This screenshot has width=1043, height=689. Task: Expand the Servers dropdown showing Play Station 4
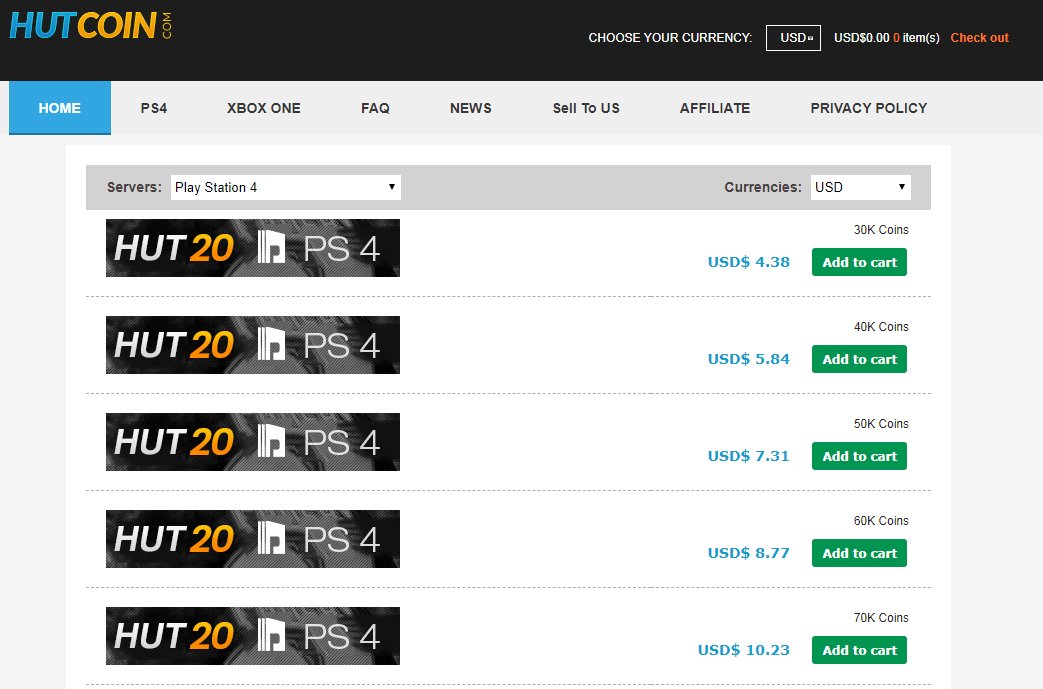pyautogui.click(x=286, y=187)
